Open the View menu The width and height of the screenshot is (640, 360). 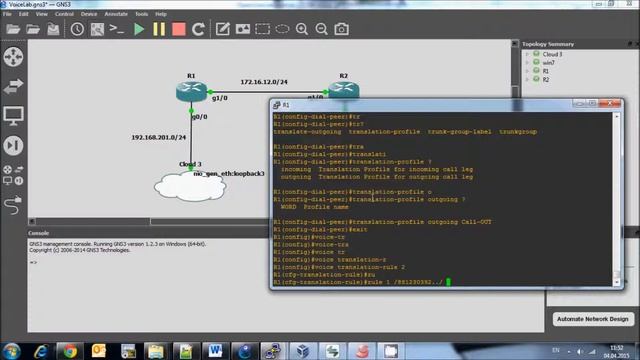pos(41,14)
